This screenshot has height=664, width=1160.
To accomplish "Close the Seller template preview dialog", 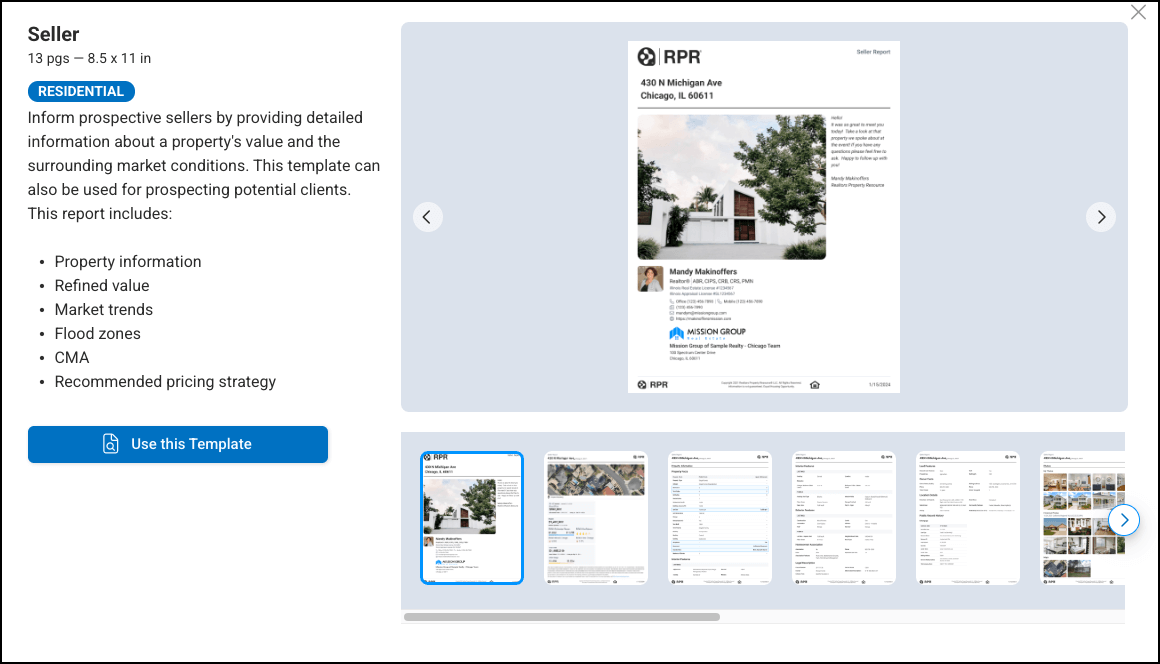I will point(1138,13).
